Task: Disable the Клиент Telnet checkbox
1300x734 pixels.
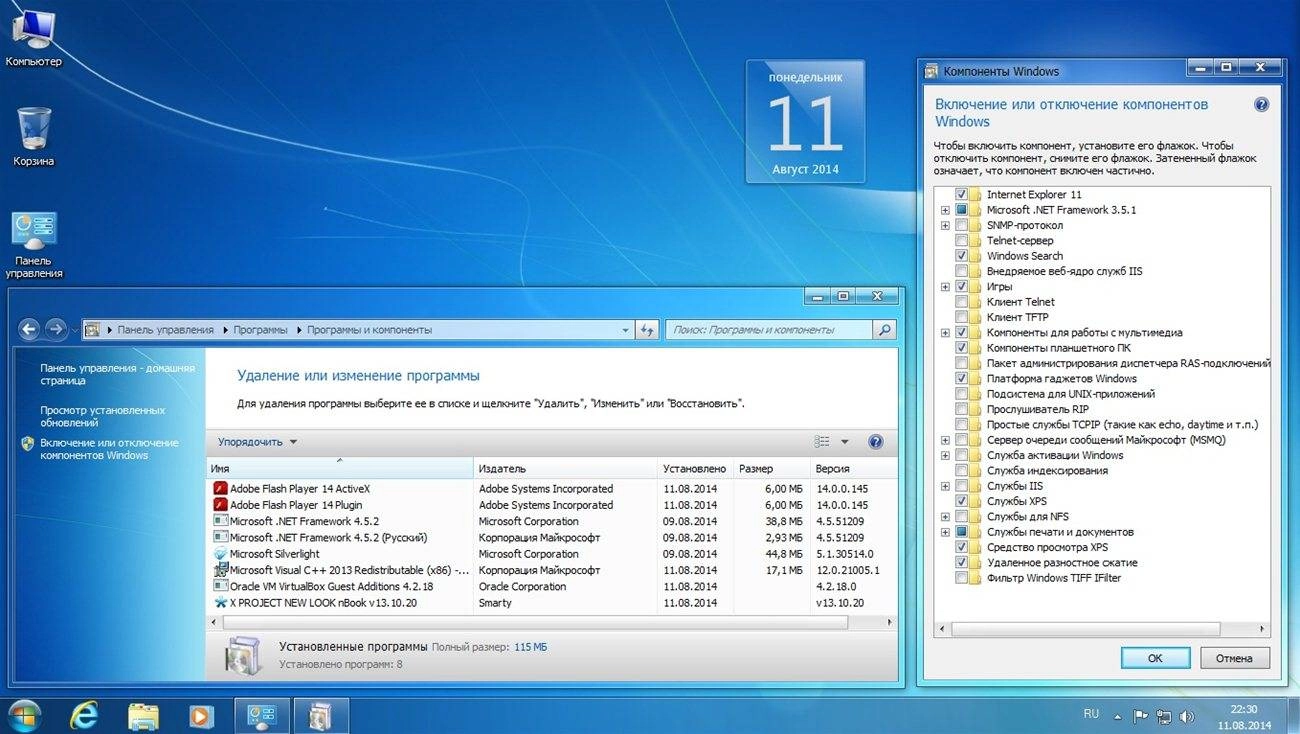Action: (x=963, y=301)
